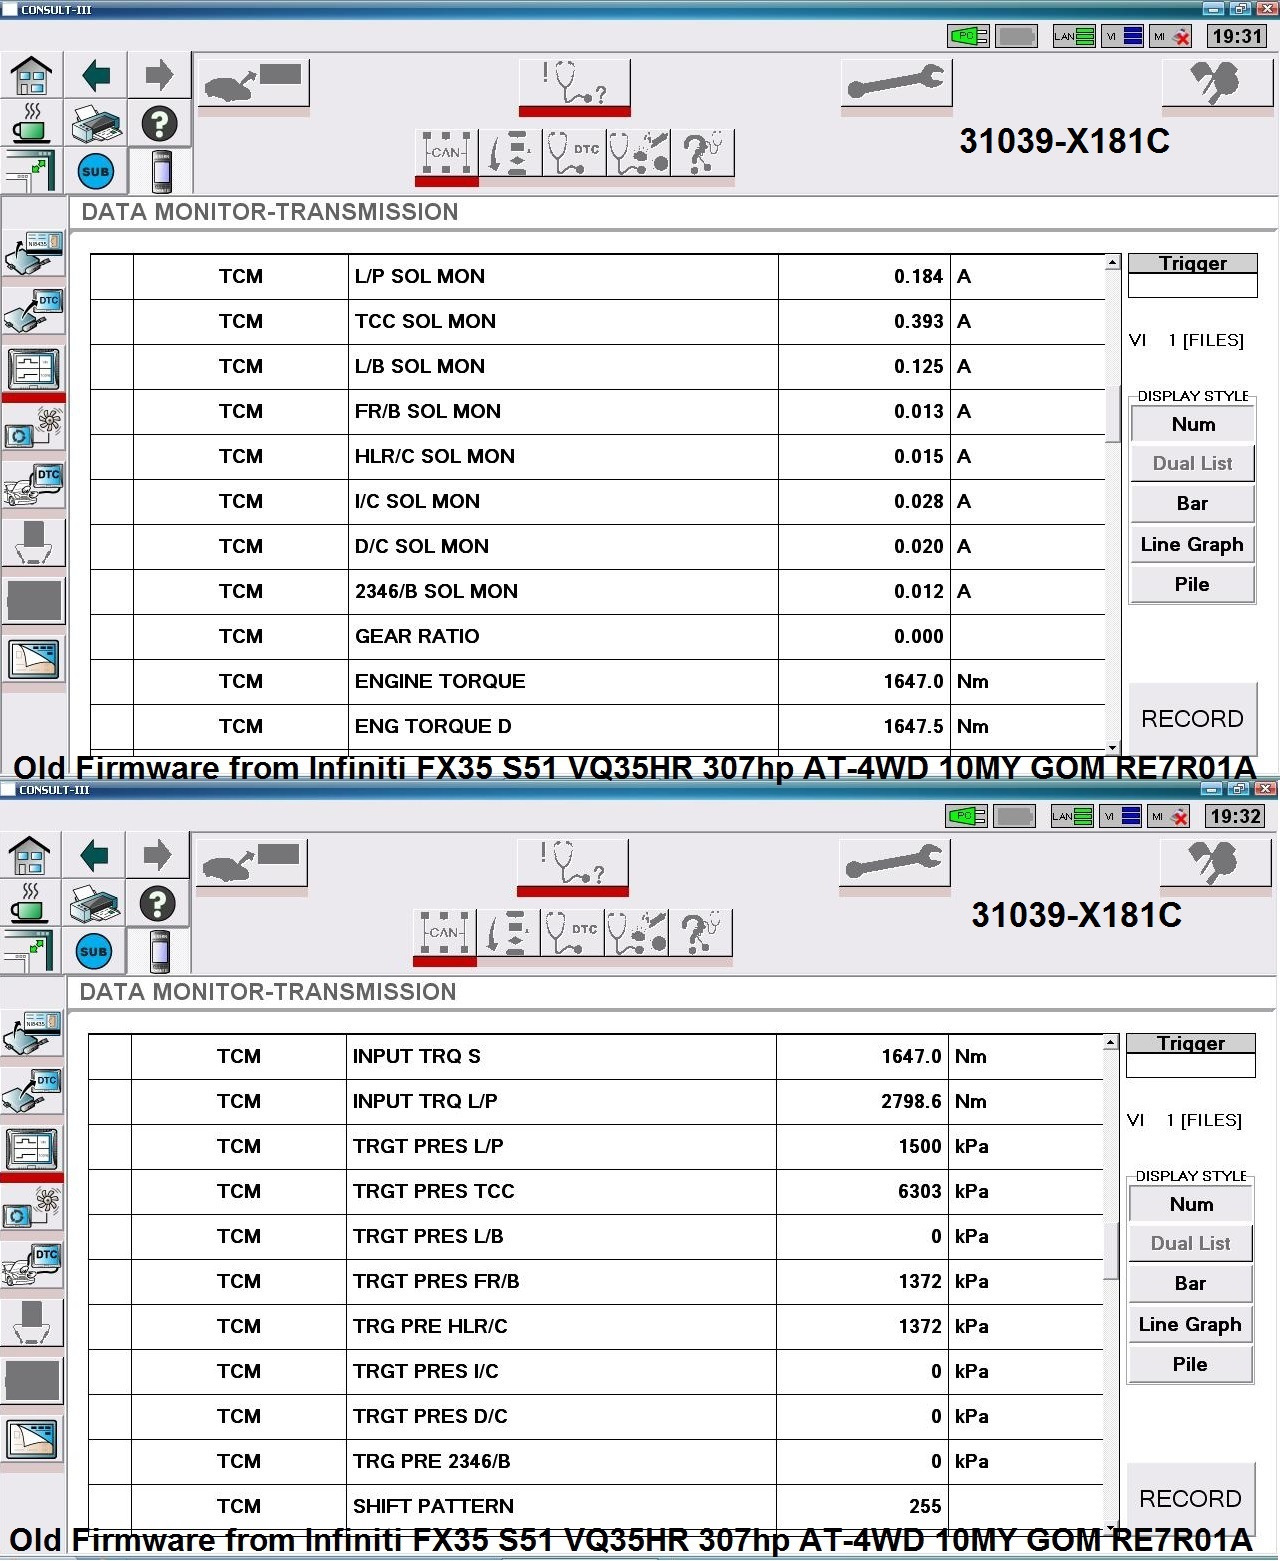
Task: Click fan and camera sidebar icon, upper window
Action: [34, 427]
